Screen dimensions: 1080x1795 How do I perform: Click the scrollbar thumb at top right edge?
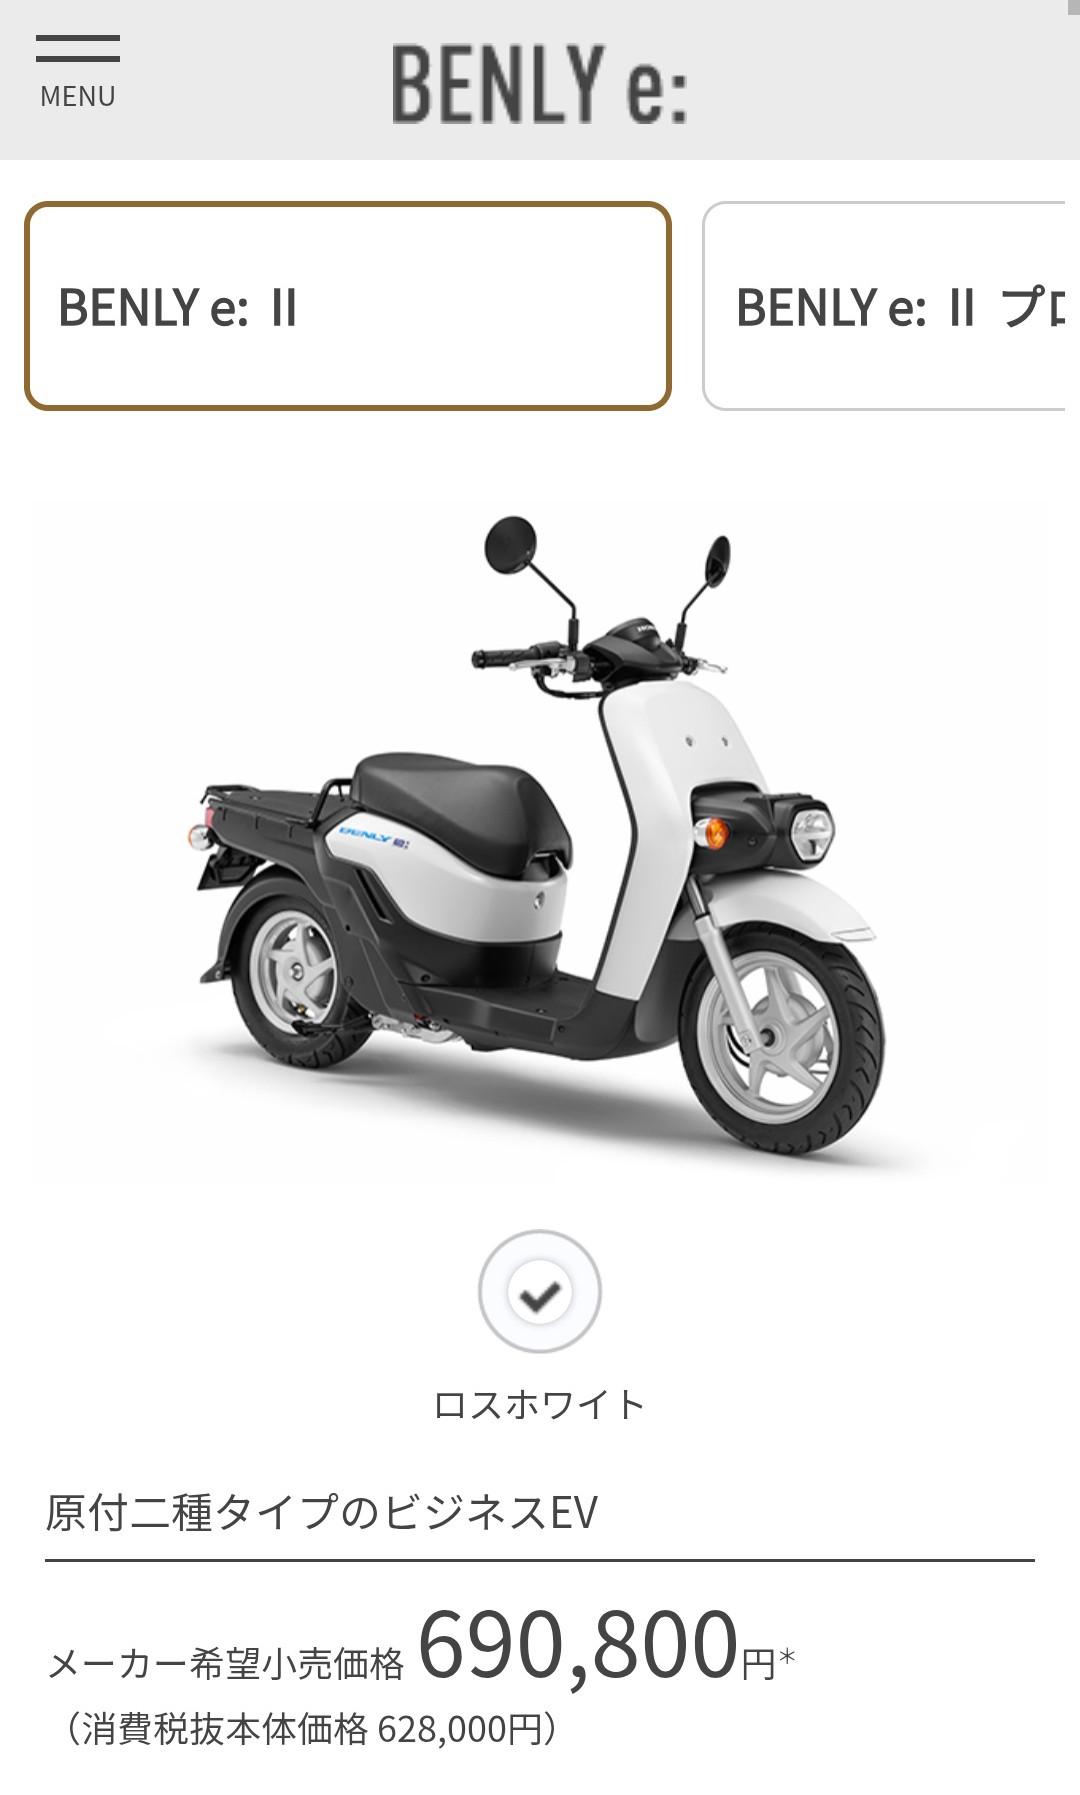pyautogui.click(x=1076, y=8)
